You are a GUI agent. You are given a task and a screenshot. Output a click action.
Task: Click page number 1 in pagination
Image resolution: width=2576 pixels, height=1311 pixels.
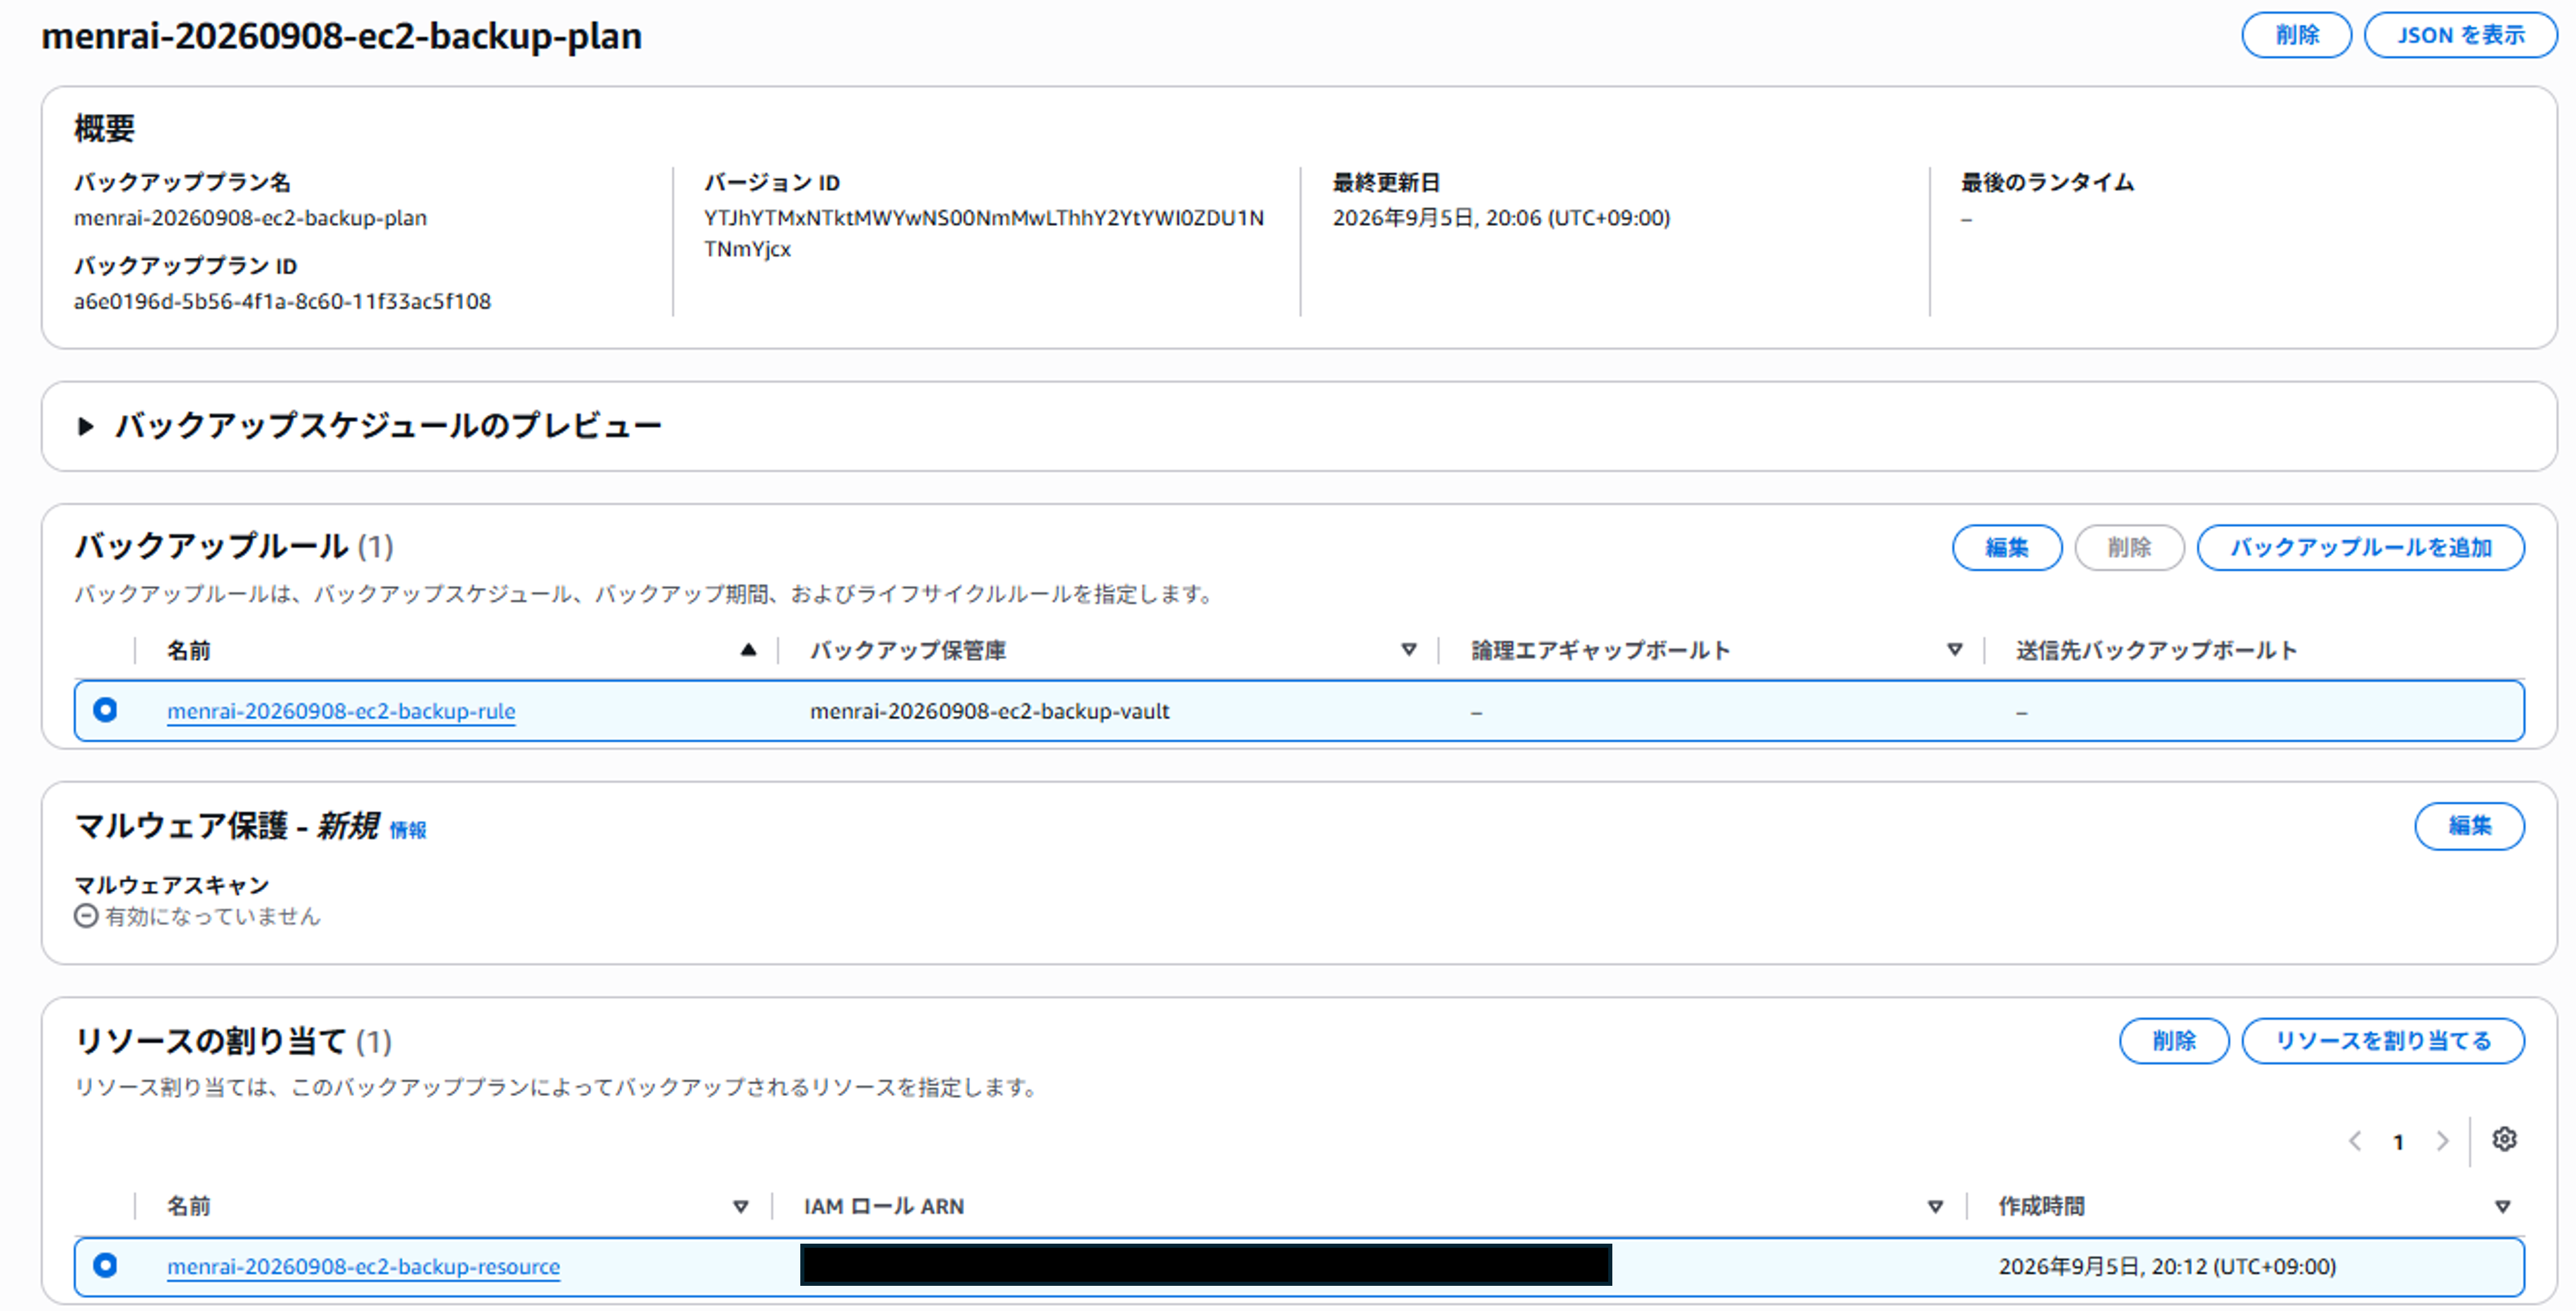coord(2398,1141)
